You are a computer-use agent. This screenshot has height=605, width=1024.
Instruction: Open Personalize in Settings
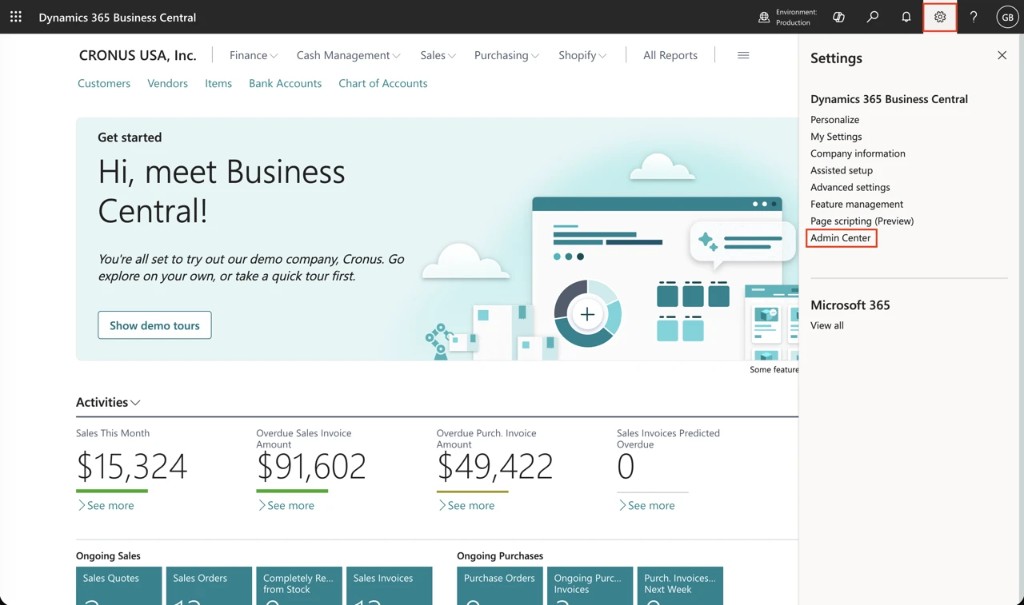pos(835,120)
